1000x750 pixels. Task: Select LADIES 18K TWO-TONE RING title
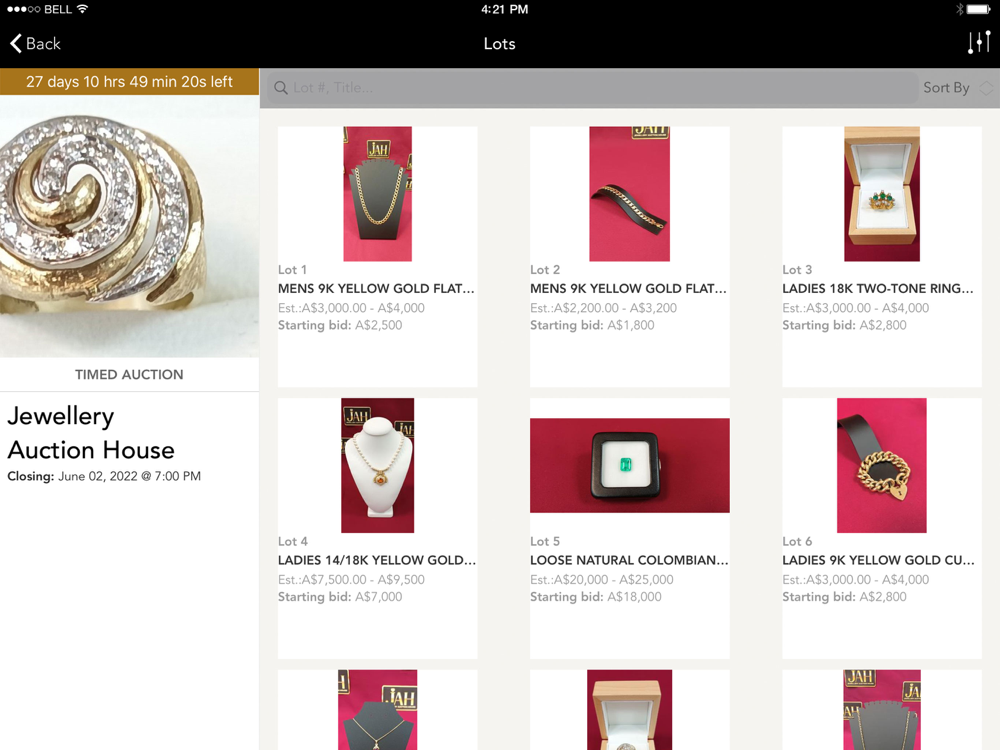[x=878, y=288]
